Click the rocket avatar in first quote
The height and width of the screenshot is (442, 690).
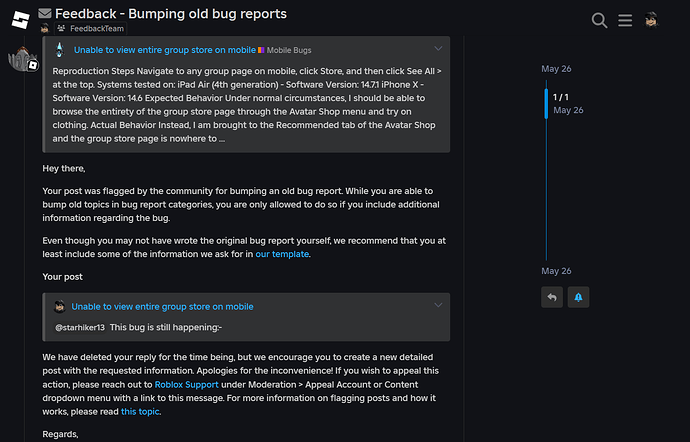(60, 50)
